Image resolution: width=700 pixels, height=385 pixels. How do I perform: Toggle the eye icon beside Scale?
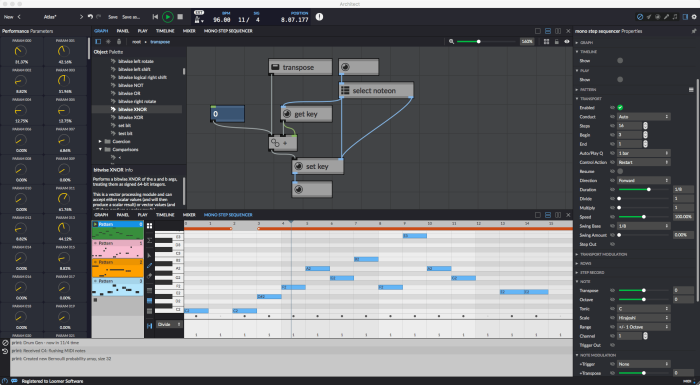(x=612, y=318)
